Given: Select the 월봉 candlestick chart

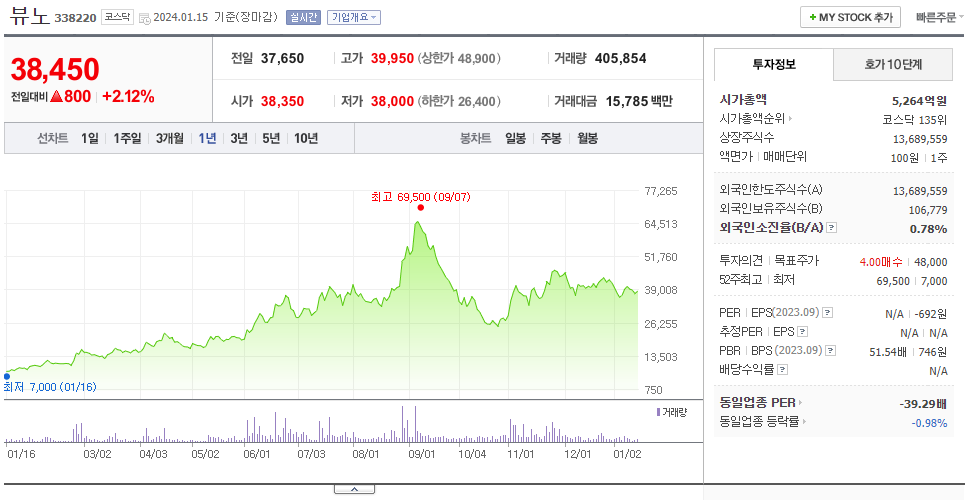Looking at the screenshot, I should [588, 138].
